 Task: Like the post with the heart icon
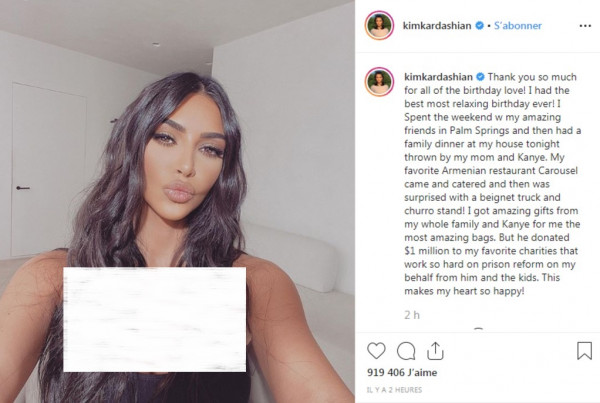(x=376, y=351)
